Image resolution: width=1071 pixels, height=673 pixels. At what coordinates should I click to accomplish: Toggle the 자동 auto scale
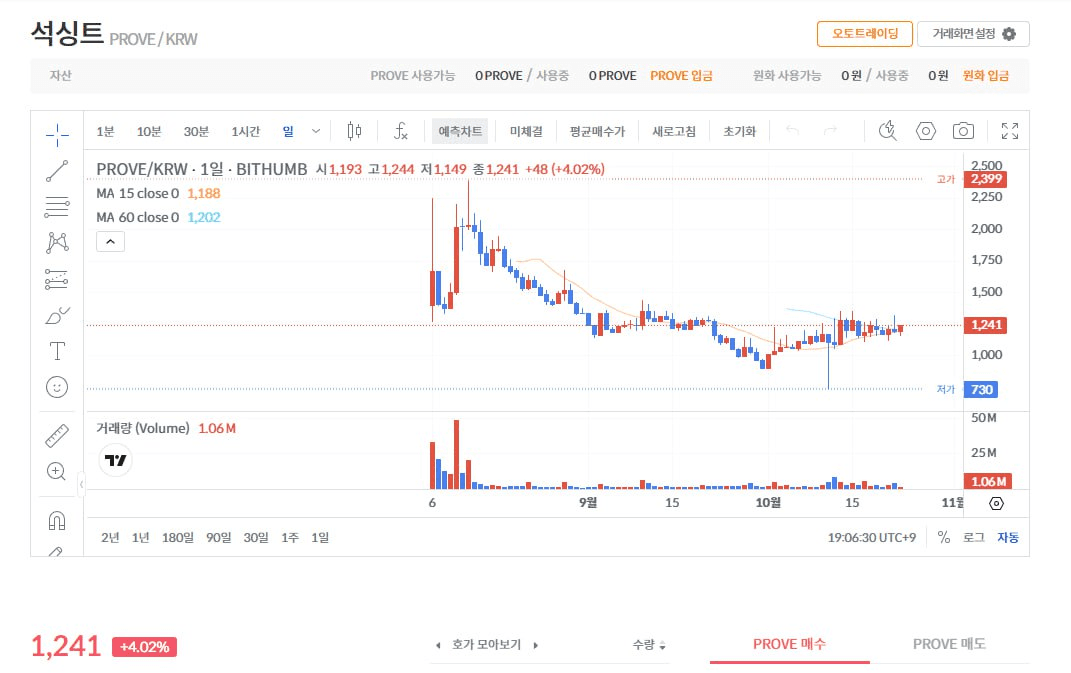point(1007,537)
